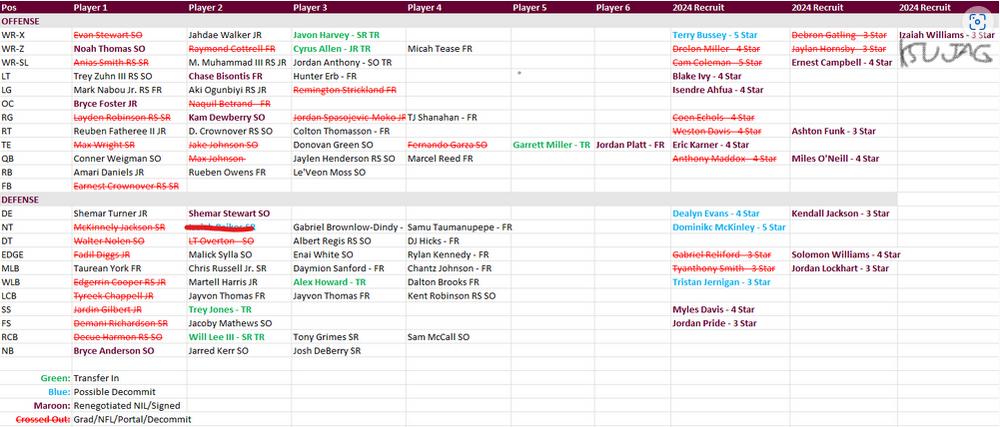
Task: Select the Garrett Miller - TR cell
Action: (551, 145)
